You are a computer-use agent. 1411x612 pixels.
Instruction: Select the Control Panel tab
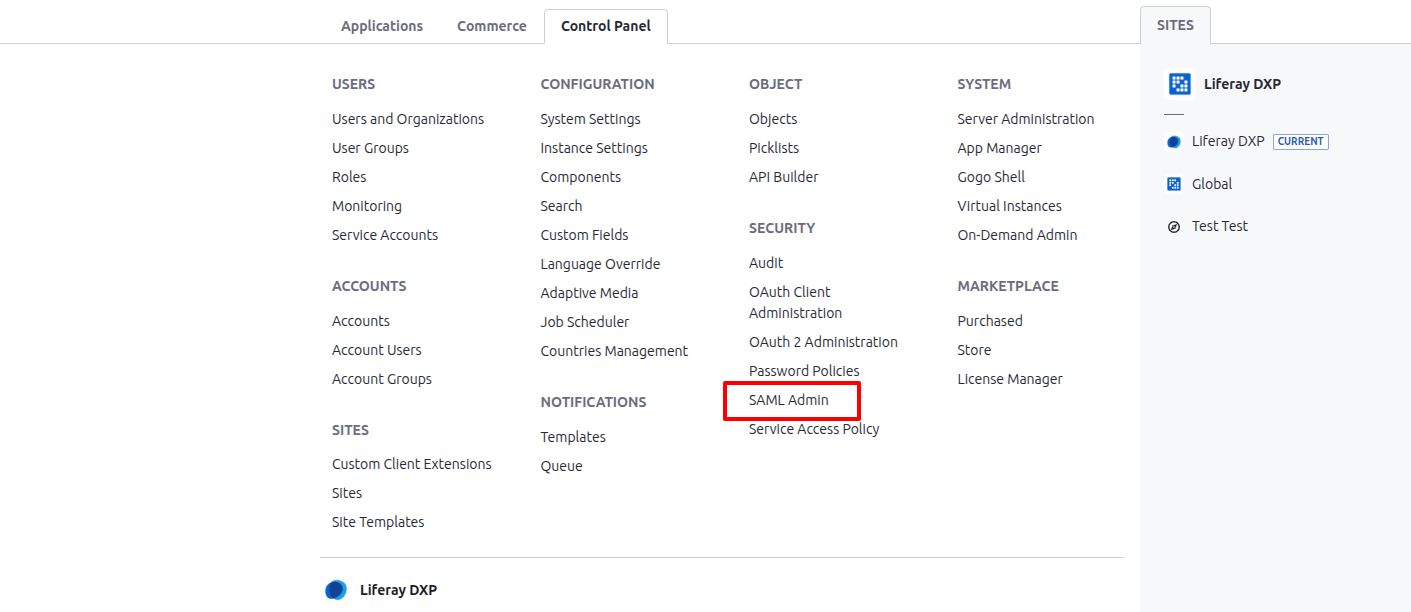coord(606,26)
